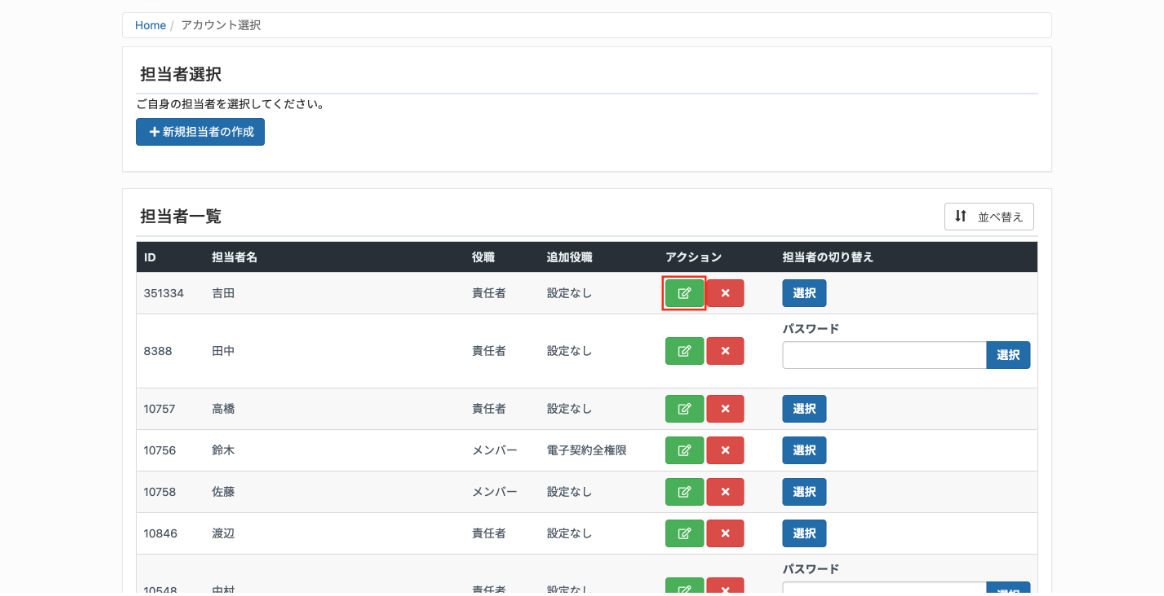Image resolution: width=1164 pixels, height=596 pixels.
Task: Delete the 渡辺 account row
Action: coord(725,534)
